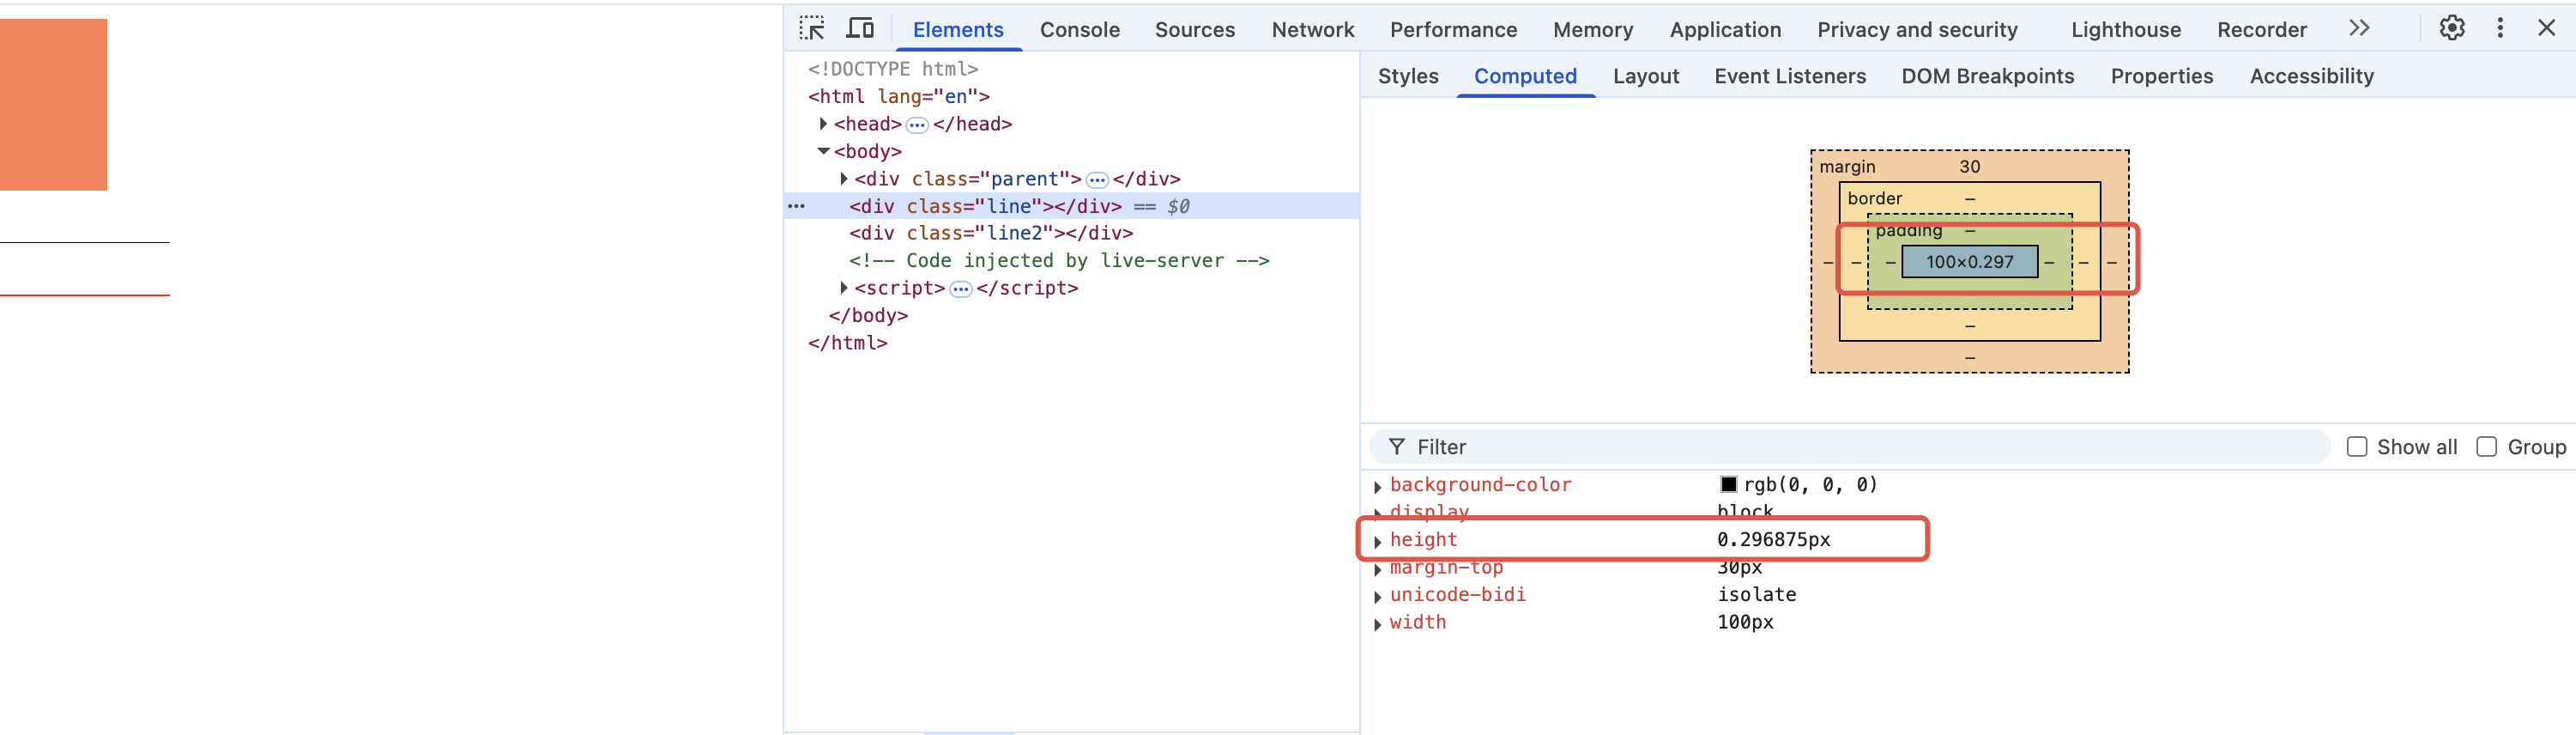
Task: Select the div class line2 element
Action: [990, 233]
